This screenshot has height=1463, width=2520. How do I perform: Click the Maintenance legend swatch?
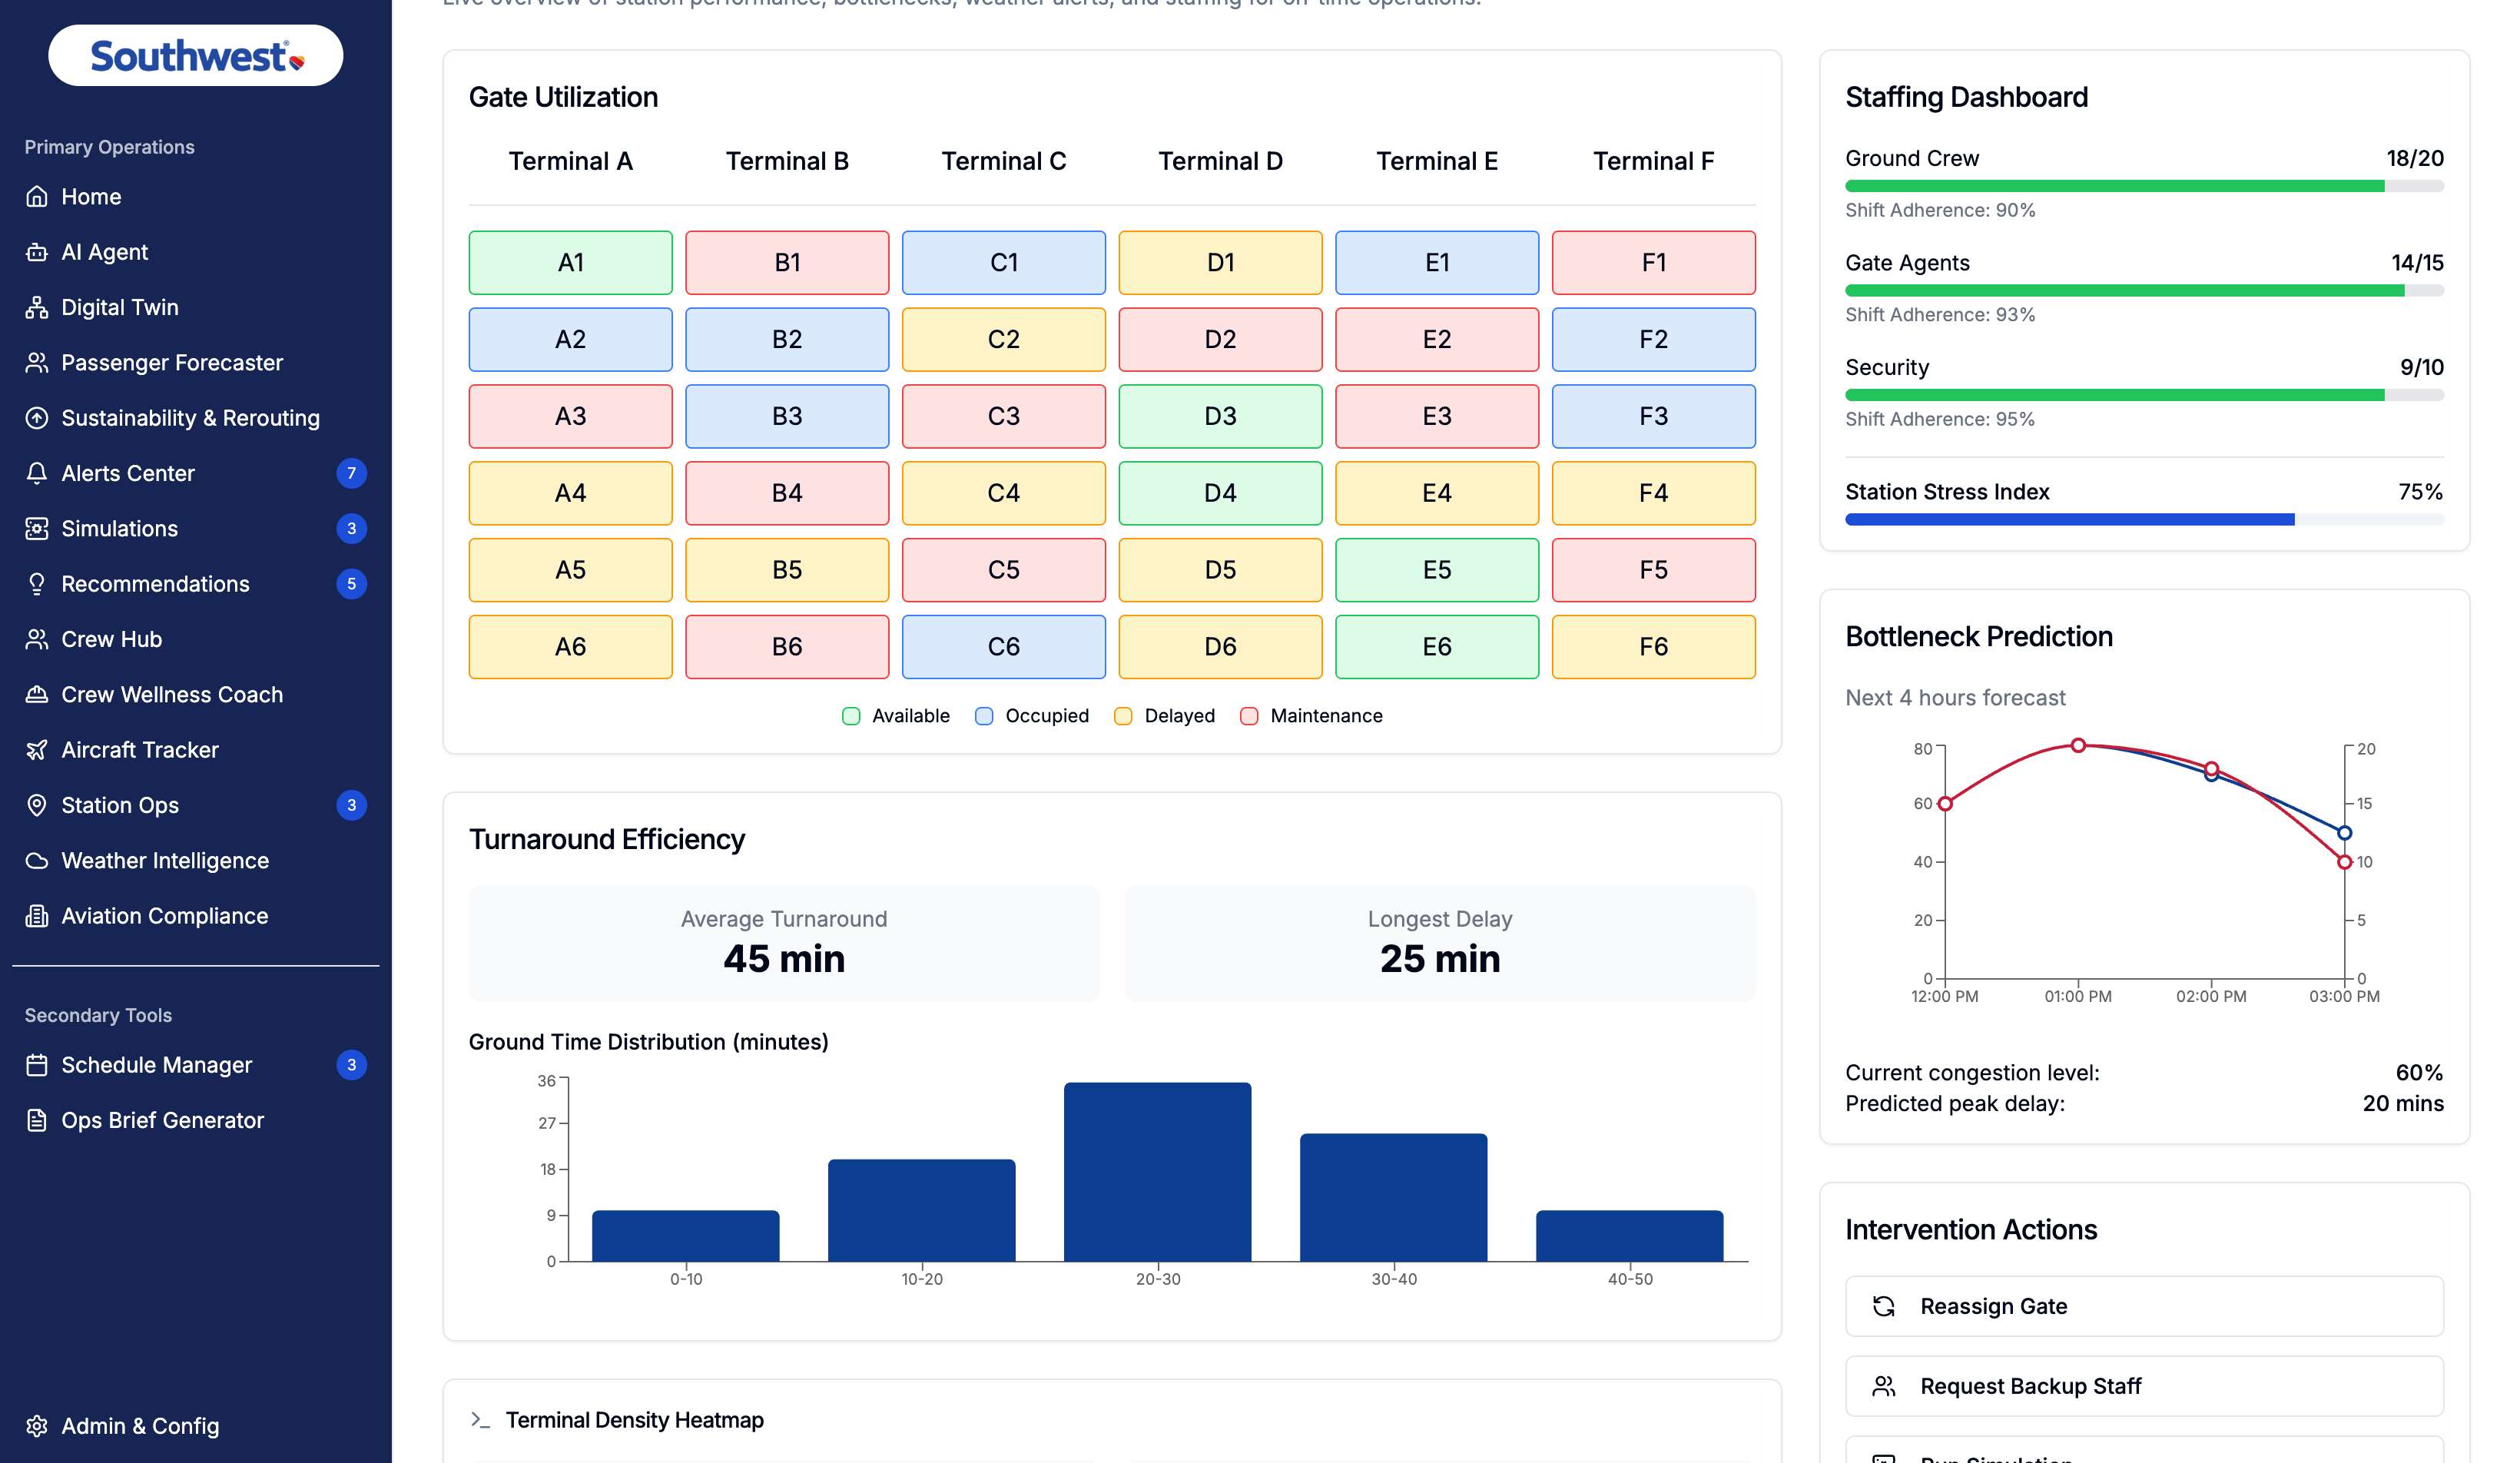point(1249,716)
